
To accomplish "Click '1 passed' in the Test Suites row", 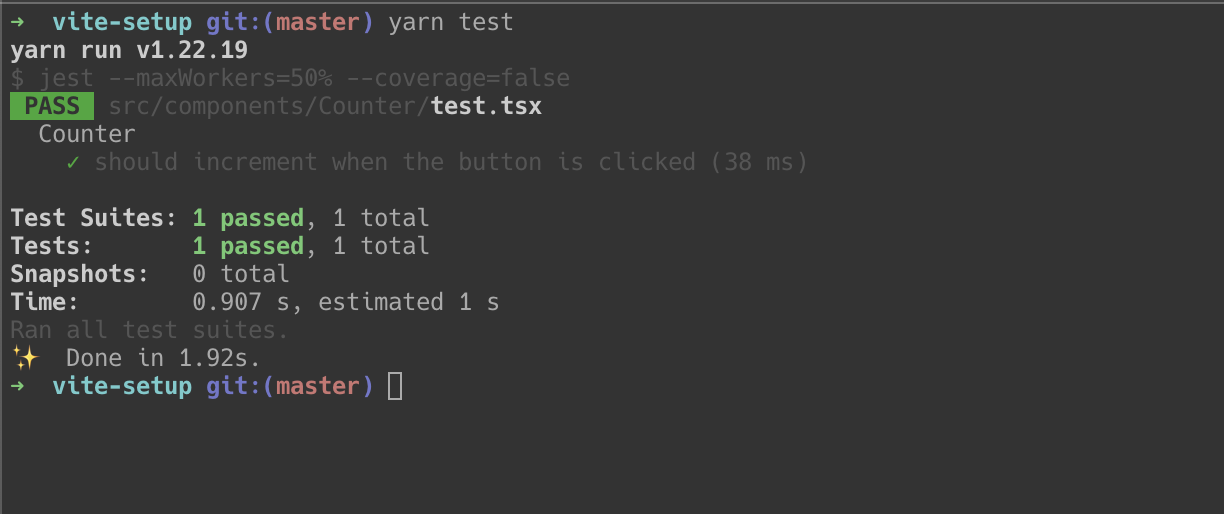I will coord(248,218).
